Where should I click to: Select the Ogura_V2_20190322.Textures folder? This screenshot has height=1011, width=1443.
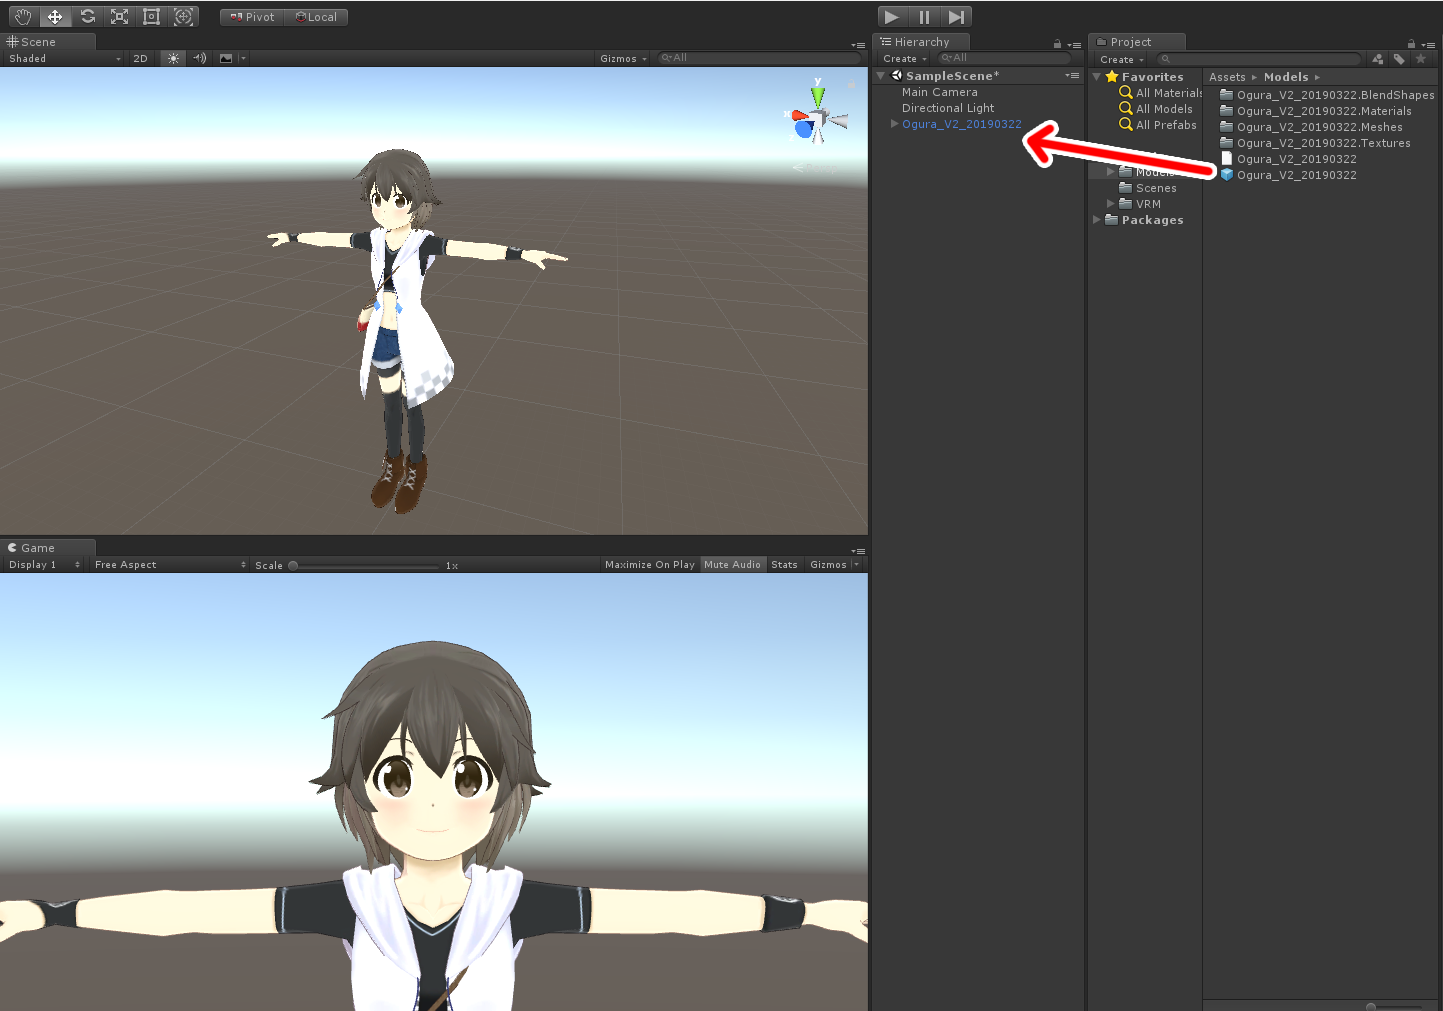click(1315, 143)
